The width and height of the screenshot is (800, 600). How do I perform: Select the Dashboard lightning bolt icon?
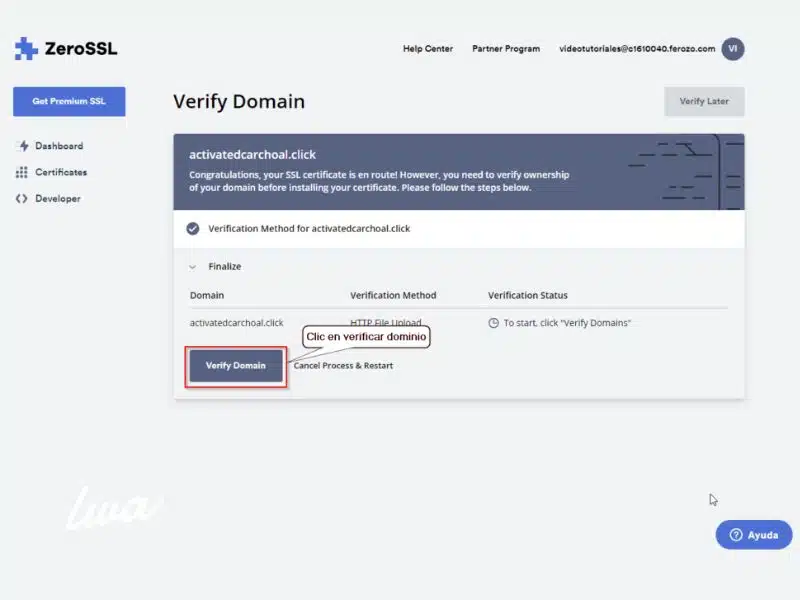pyautogui.click(x=24, y=145)
